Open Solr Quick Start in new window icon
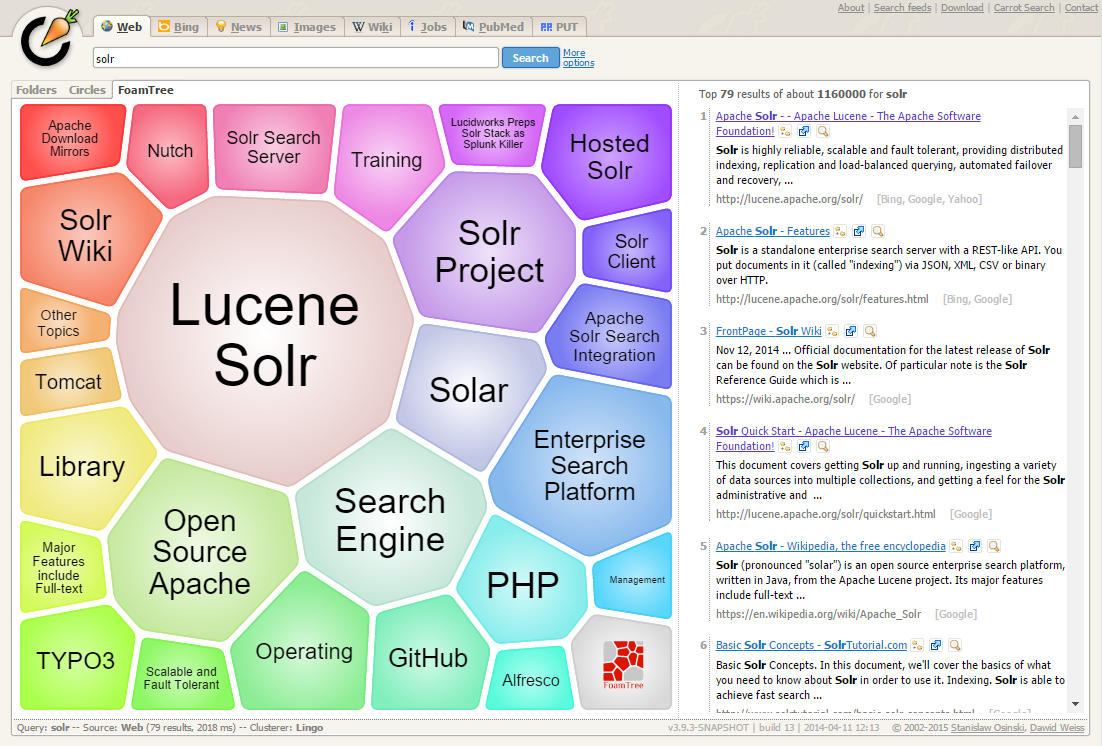This screenshot has width=1102, height=746. 804,447
